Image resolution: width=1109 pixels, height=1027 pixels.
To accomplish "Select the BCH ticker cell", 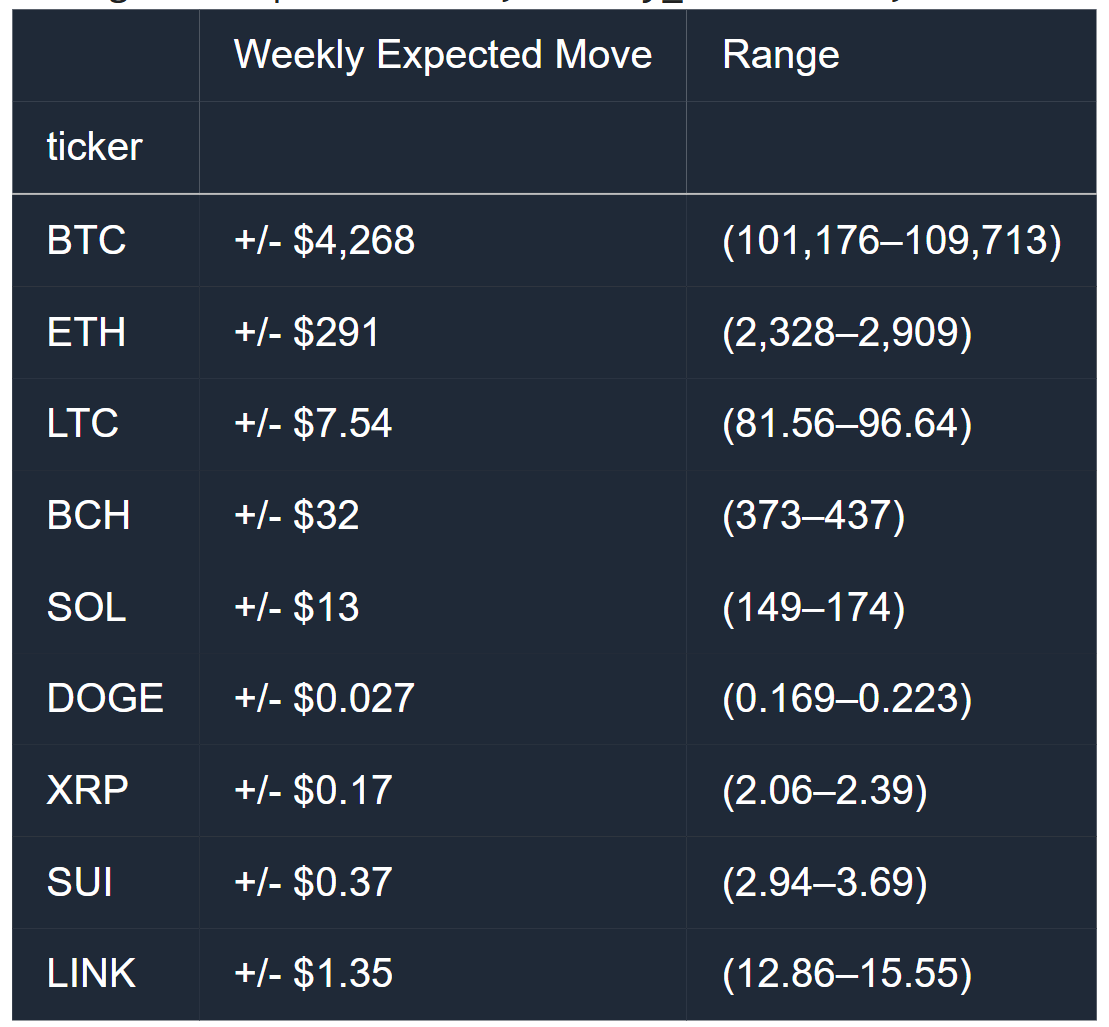I will point(88,516).
